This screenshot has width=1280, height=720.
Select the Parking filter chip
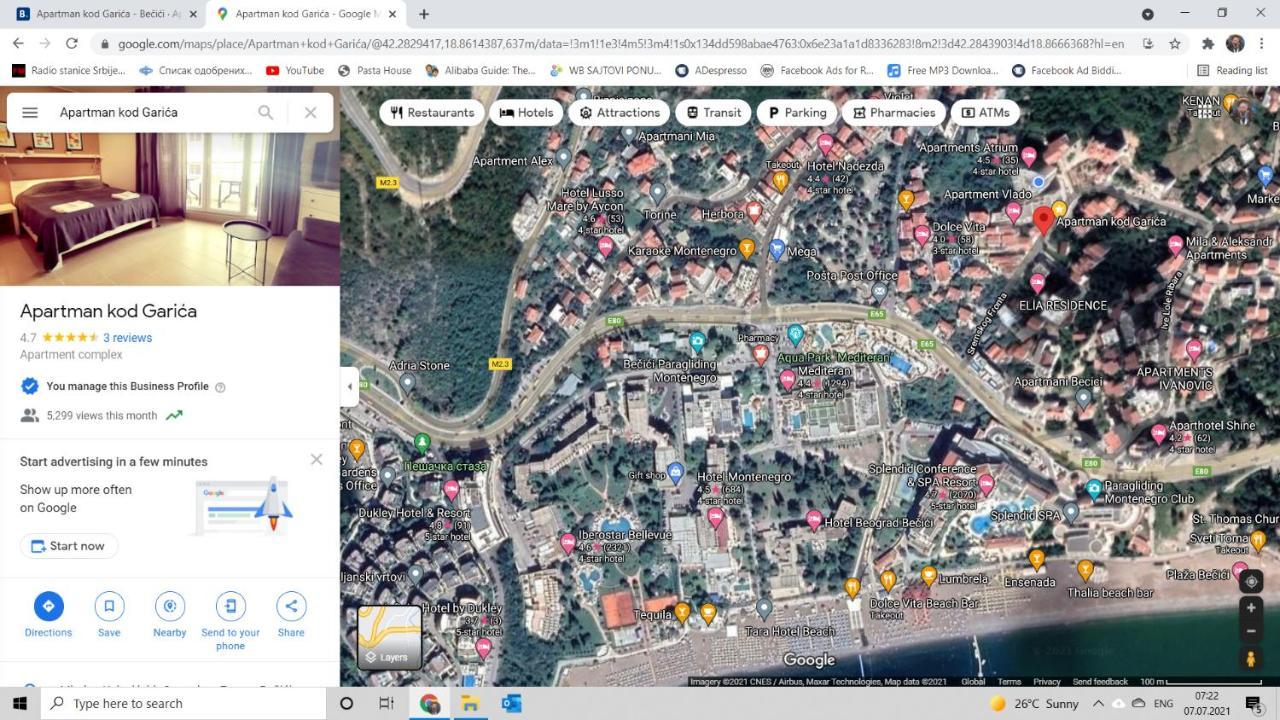point(796,112)
